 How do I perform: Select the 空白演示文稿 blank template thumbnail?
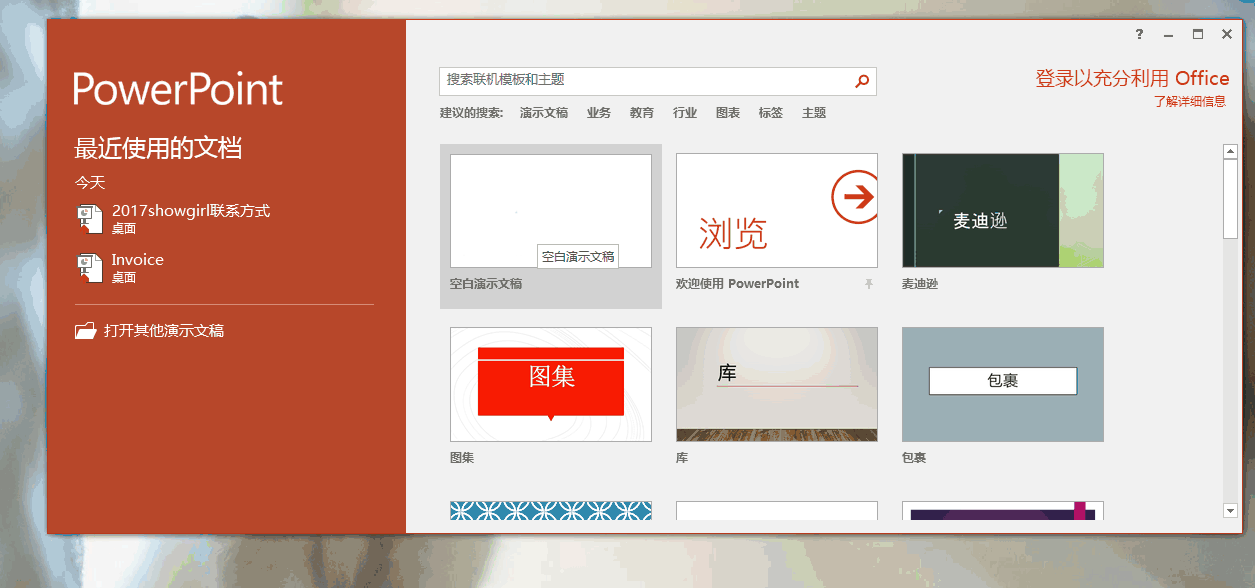pos(551,211)
